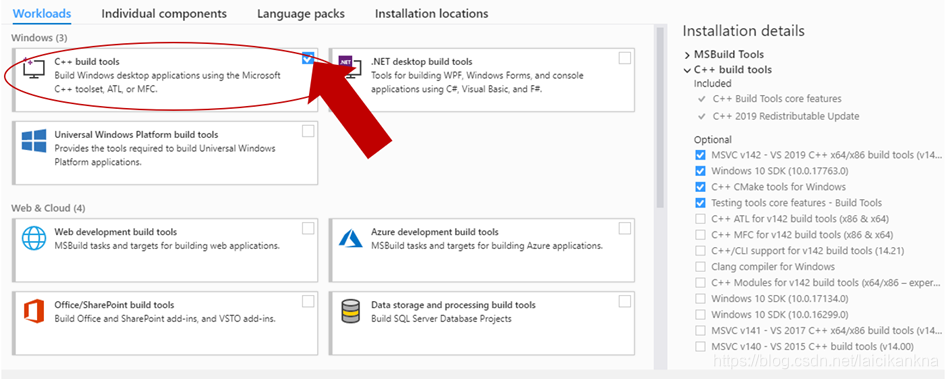The height and width of the screenshot is (379, 948).
Task: Open the Installation locations tab
Action: (x=432, y=13)
